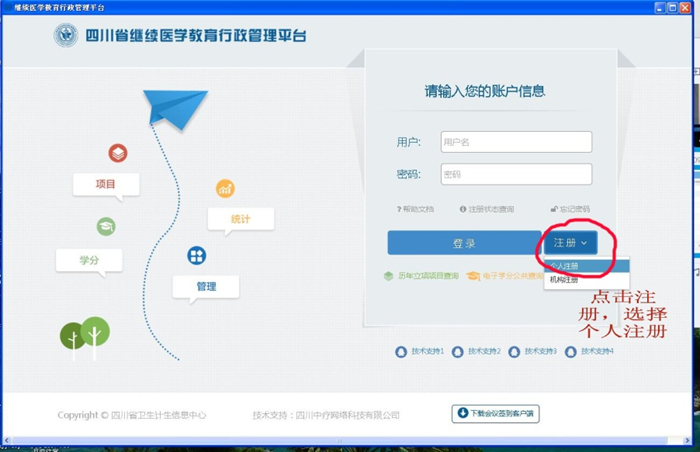Click the green 学分 graduation cap icon
Image resolution: width=700 pixels, height=452 pixels.
pyautogui.click(x=105, y=227)
